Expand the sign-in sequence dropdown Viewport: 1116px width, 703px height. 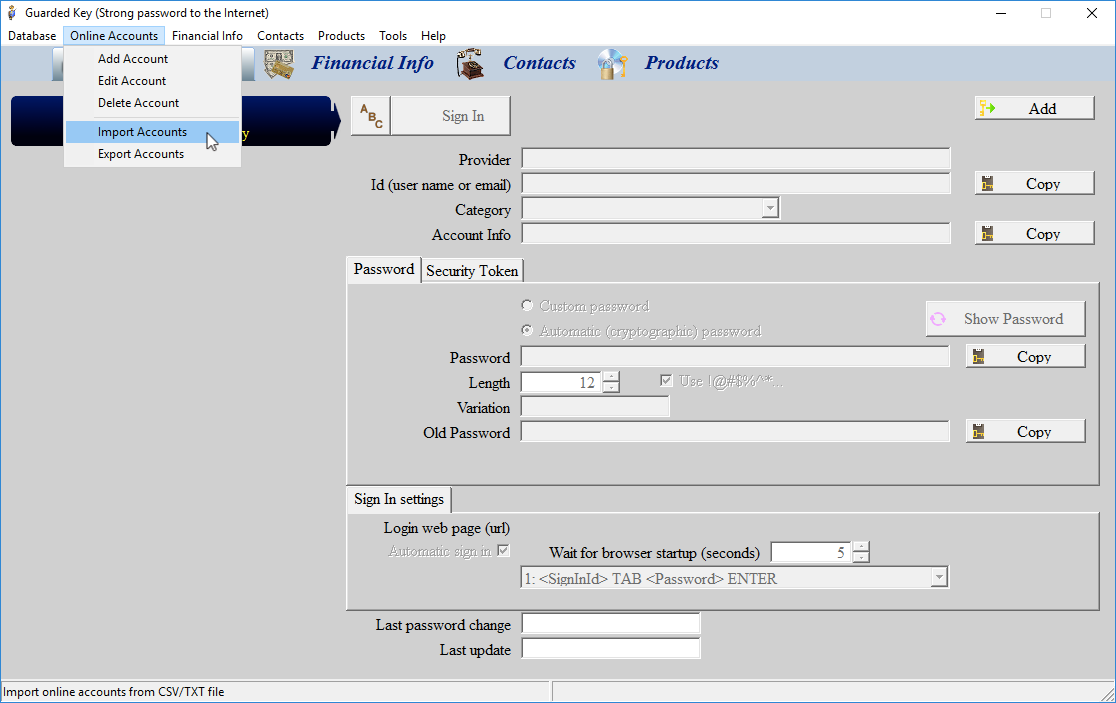point(939,577)
